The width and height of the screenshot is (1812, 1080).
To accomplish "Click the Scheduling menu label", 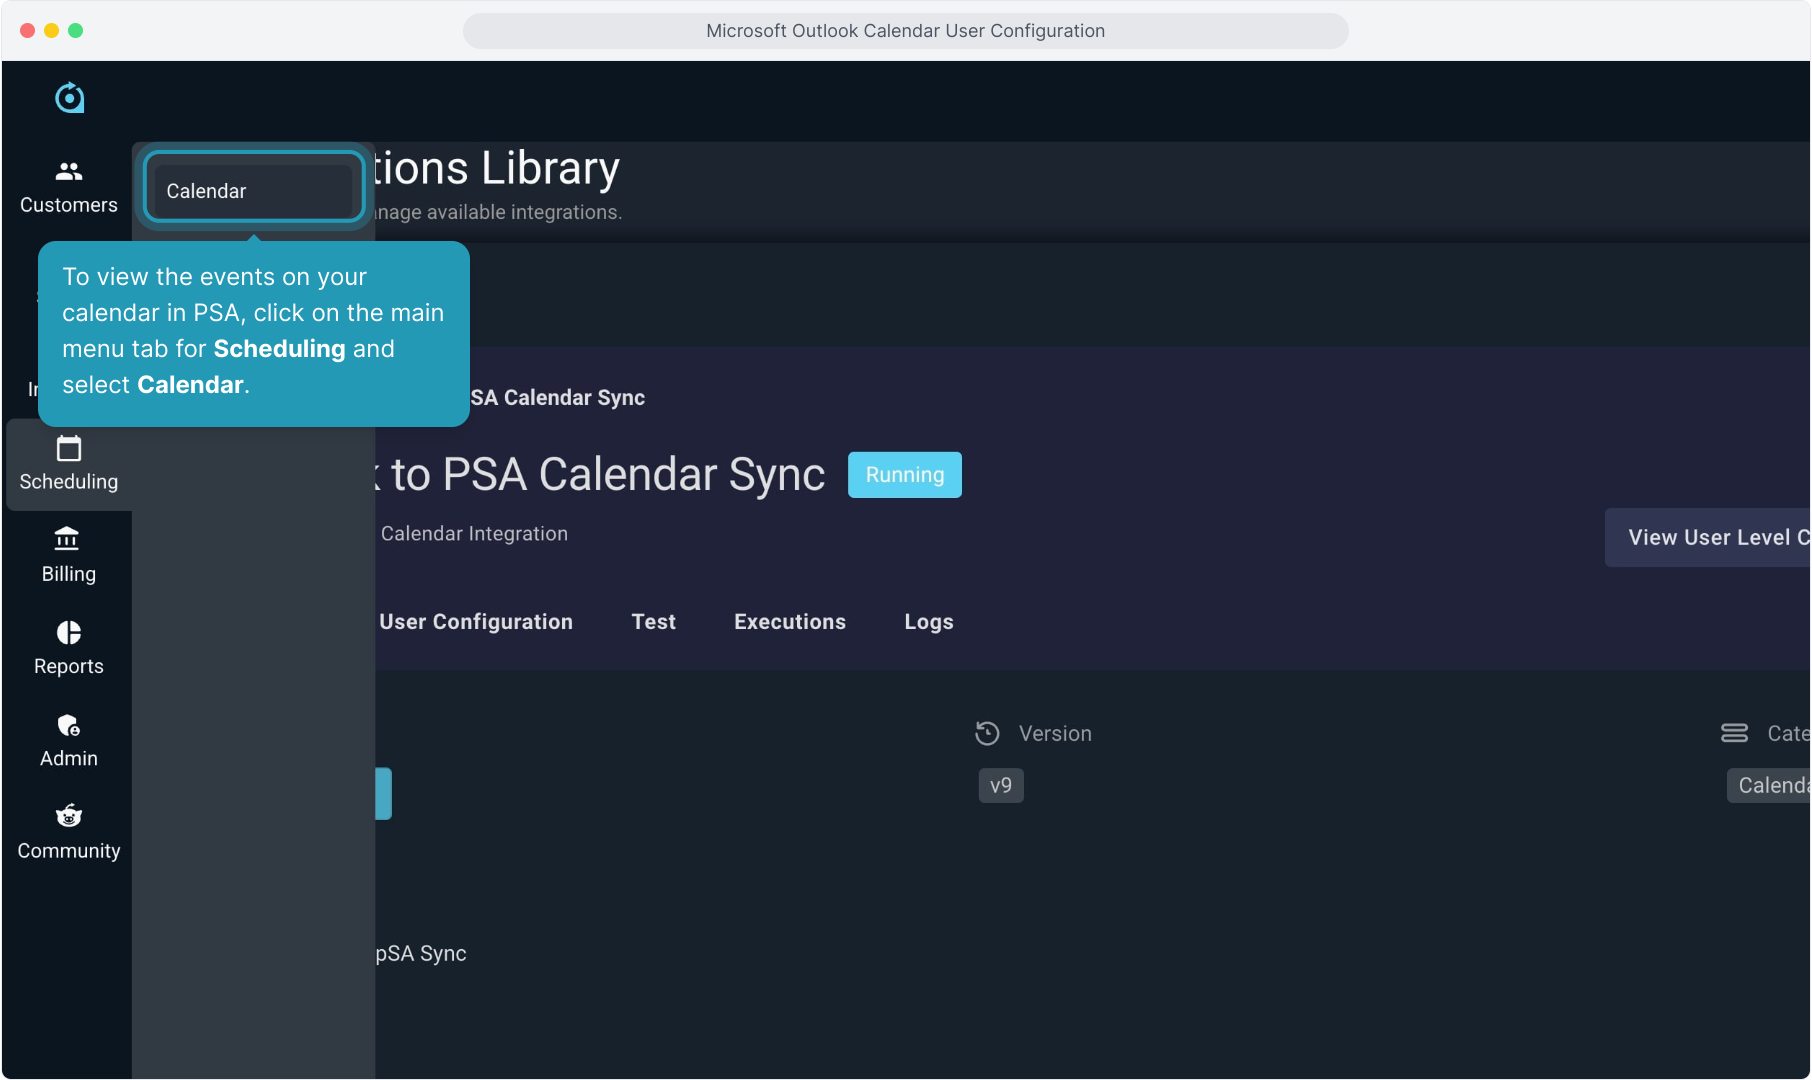I will [x=69, y=482].
